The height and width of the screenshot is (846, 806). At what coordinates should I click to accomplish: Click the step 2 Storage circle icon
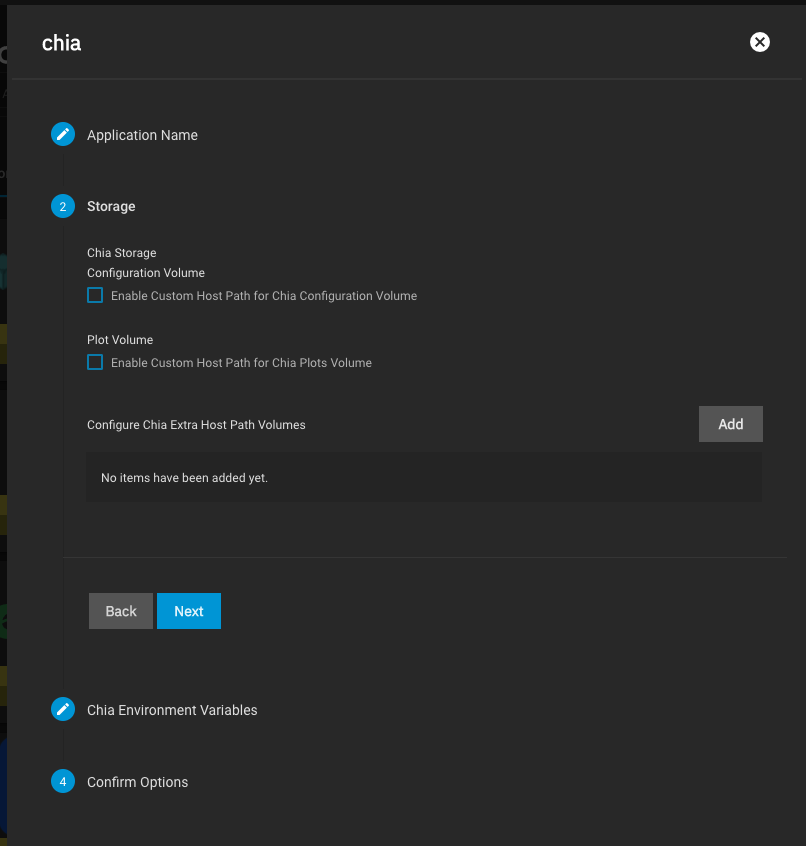click(63, 206)
